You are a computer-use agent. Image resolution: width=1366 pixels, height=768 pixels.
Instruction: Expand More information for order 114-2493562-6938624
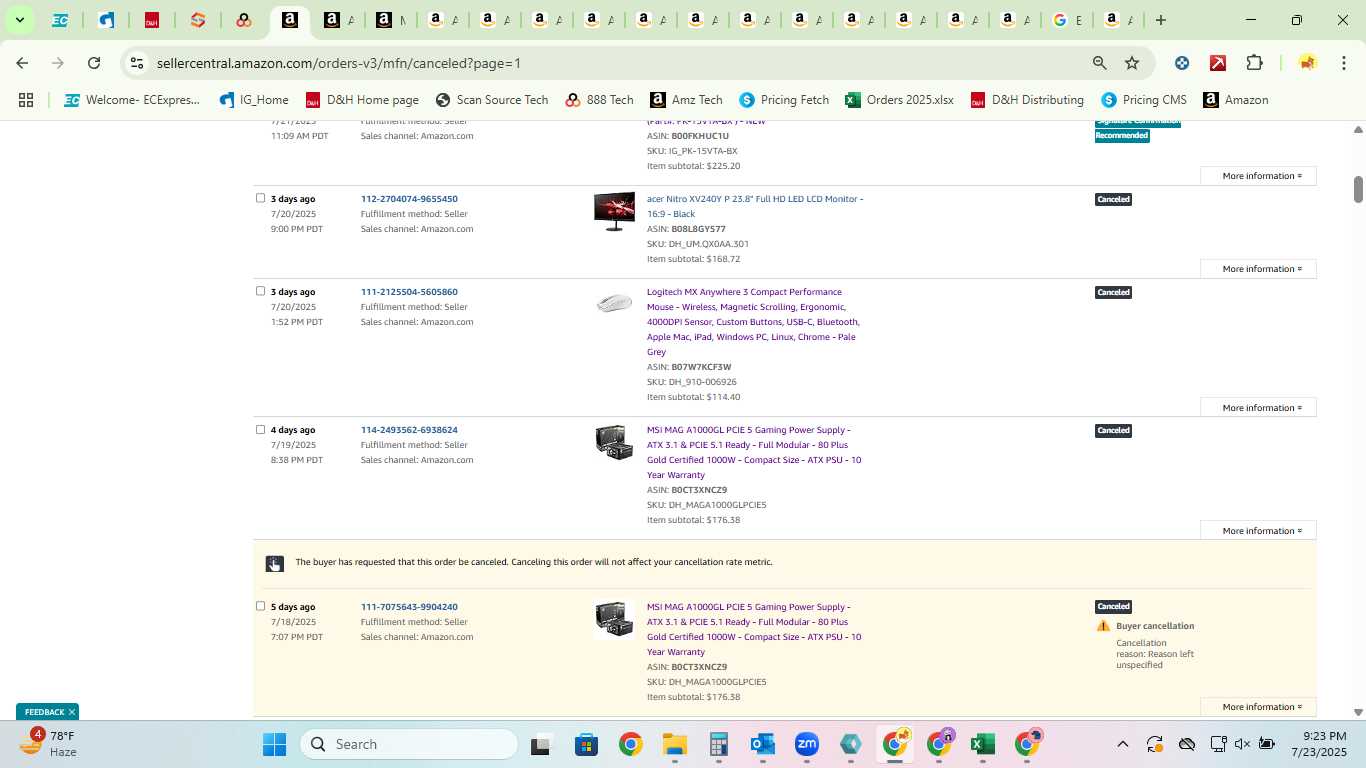1258,531
